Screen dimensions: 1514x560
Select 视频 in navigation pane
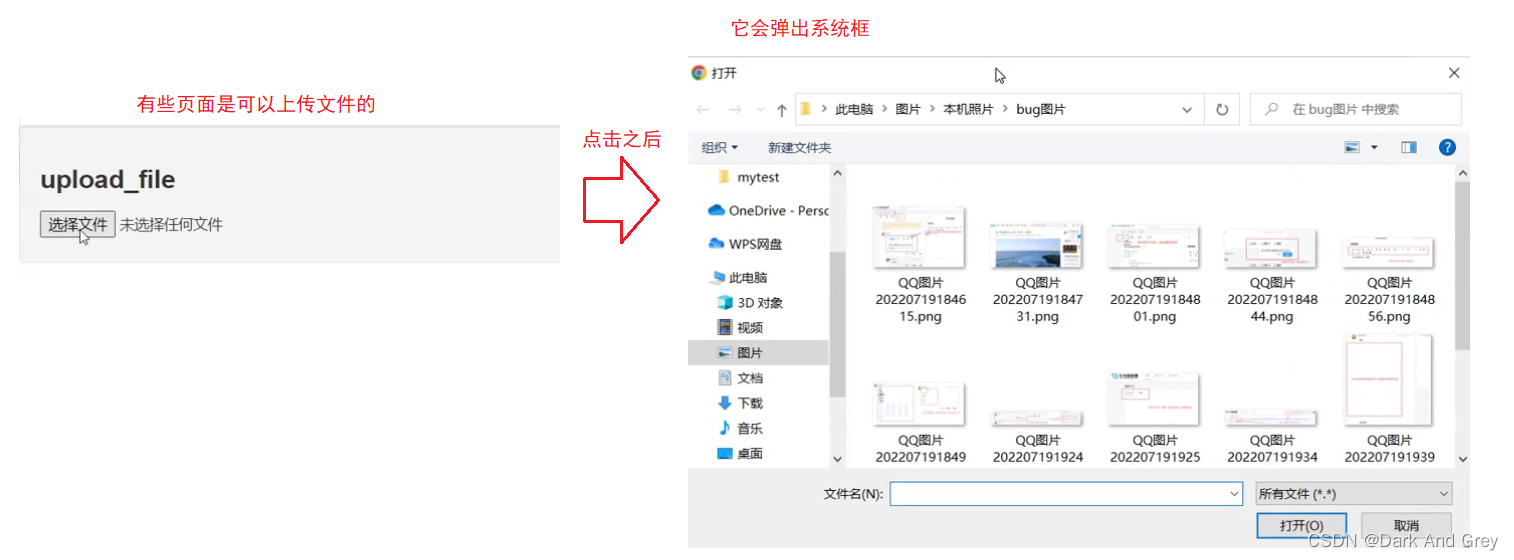coord(740,328)
